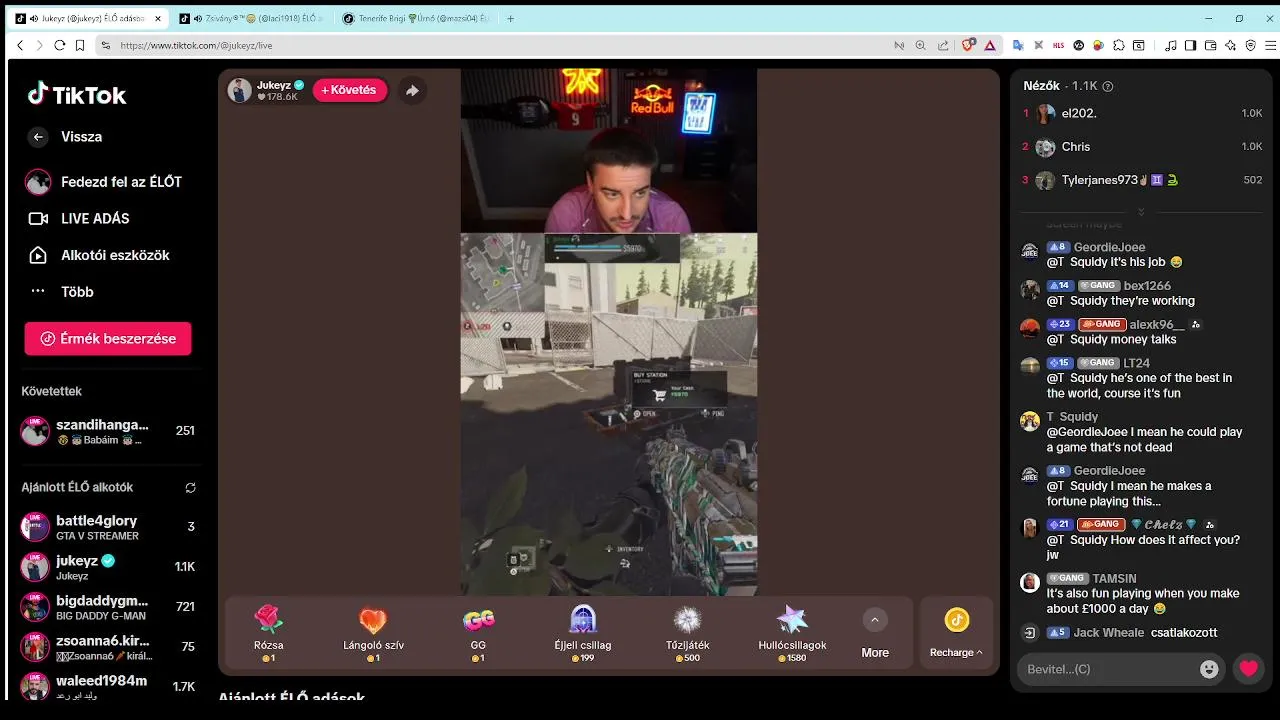
Task: Follow Jukeyz with the Követés button
Action: [350, 90]
